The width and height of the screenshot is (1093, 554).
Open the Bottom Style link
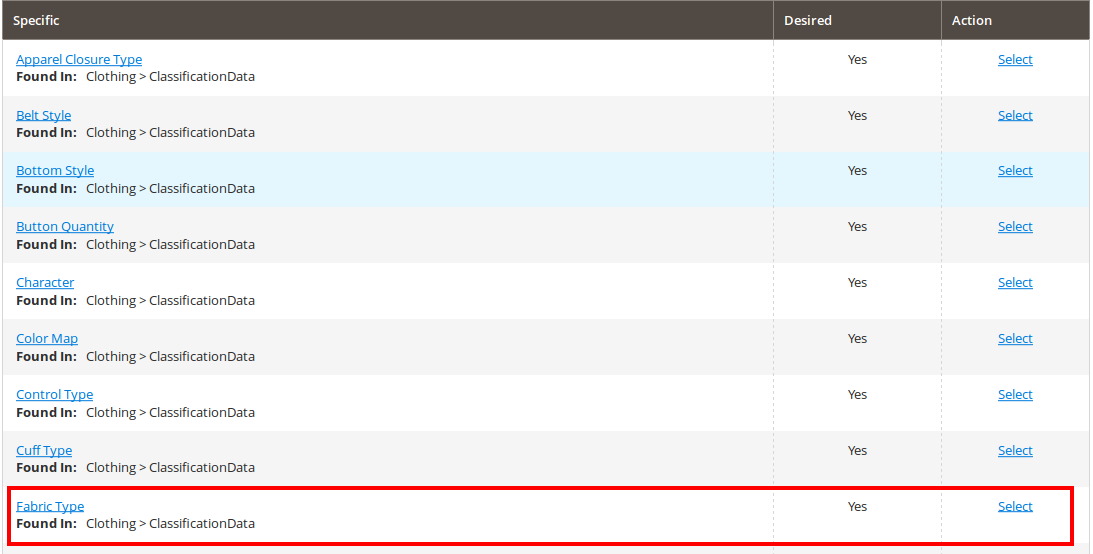(55, 171)
